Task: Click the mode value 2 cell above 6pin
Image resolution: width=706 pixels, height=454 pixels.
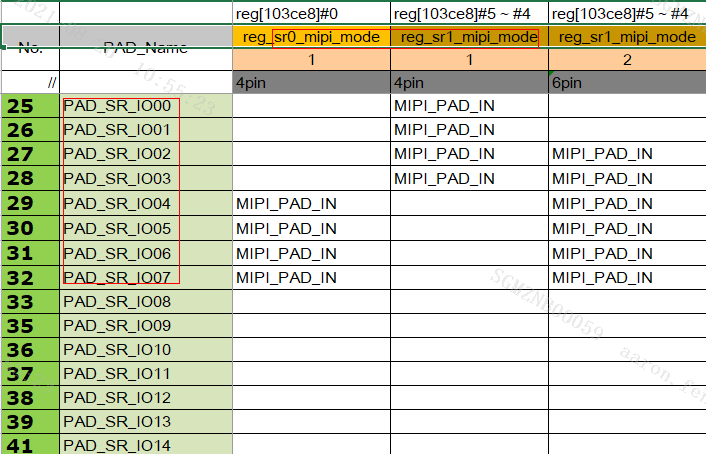Action: coord(627,60)
